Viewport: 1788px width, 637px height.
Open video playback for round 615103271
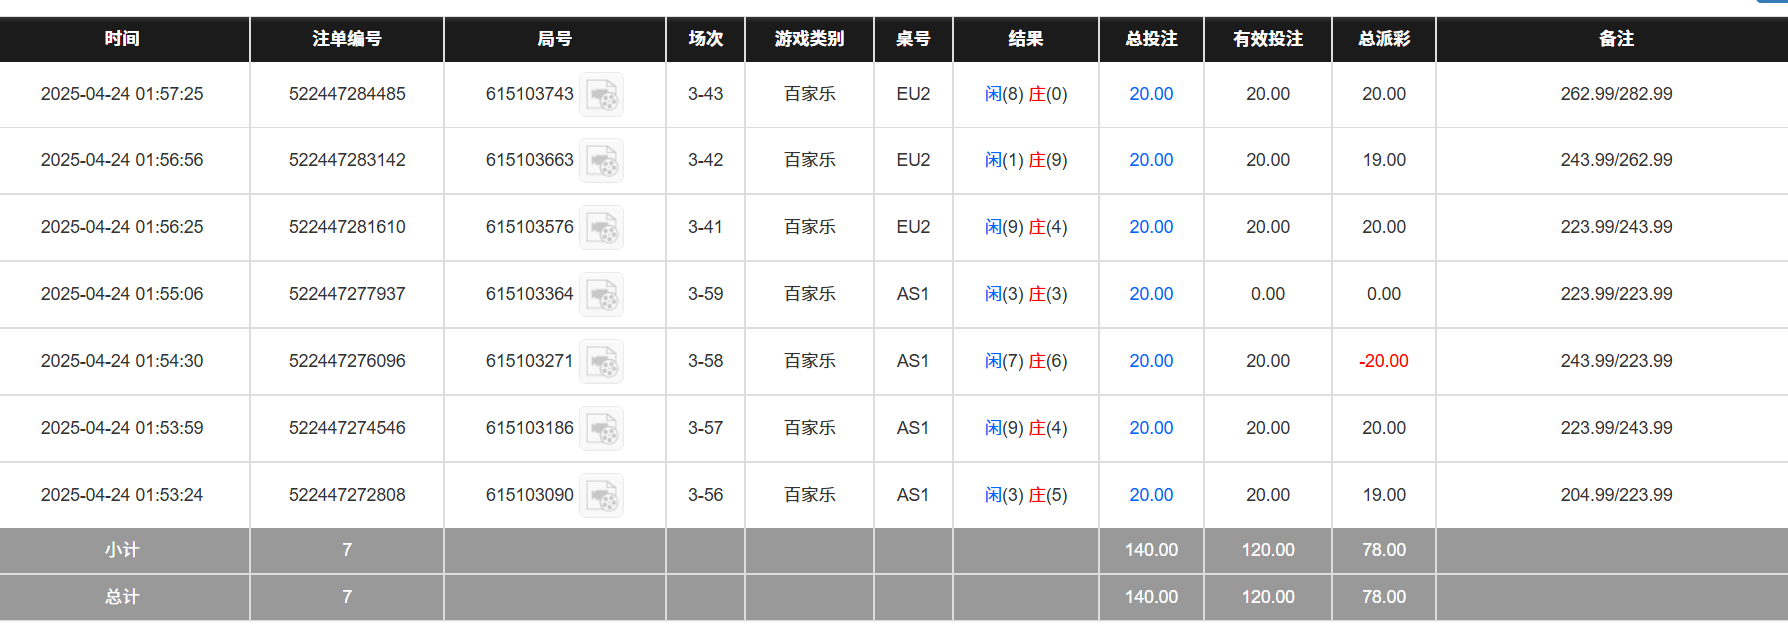pyautogui.click(x=601, y=361)
